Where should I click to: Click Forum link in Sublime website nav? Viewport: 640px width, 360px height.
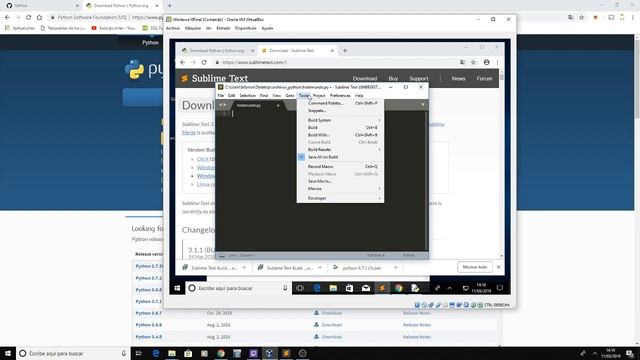(x=484, y=78)
